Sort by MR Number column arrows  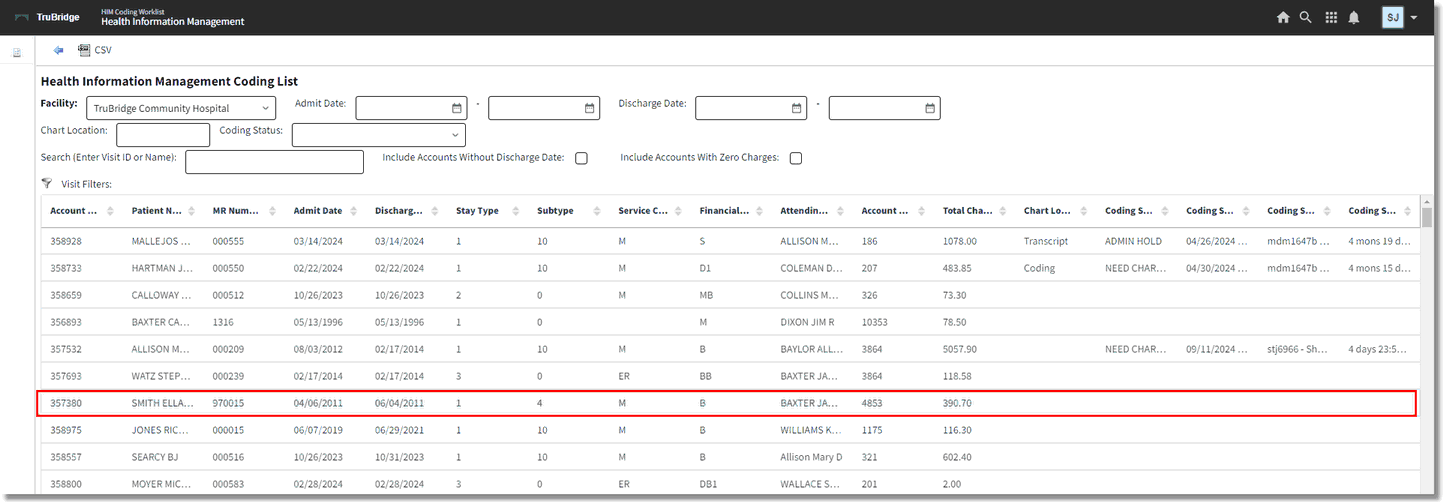(x=272, y=211)
